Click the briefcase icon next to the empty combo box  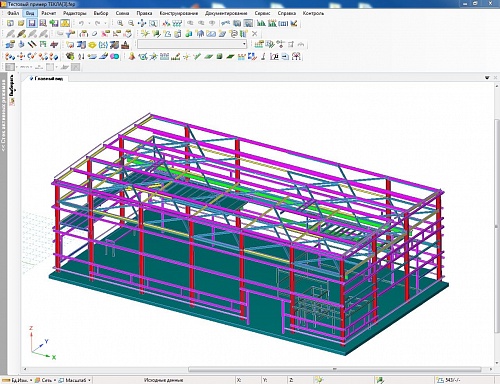tap(125, 45)
